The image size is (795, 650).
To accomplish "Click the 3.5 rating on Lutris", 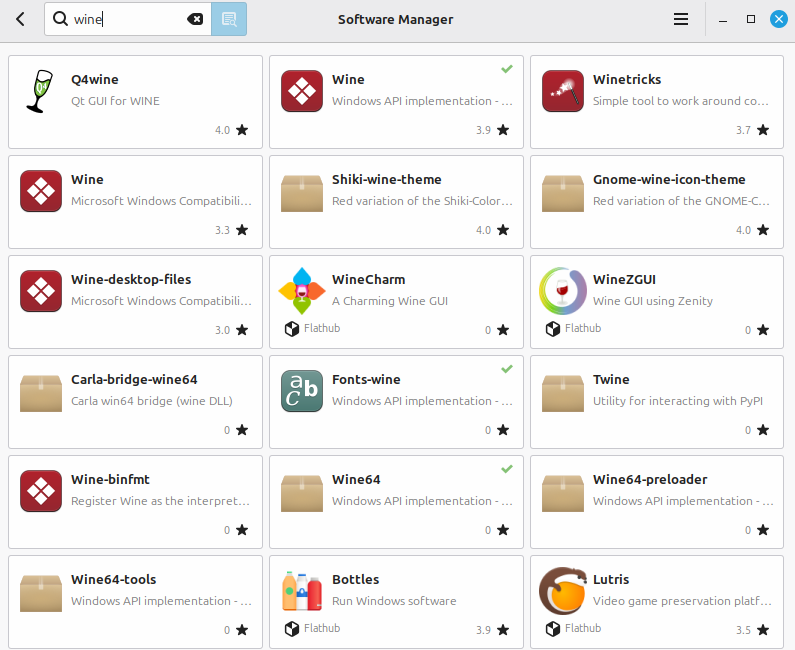I will click(752, 630).
